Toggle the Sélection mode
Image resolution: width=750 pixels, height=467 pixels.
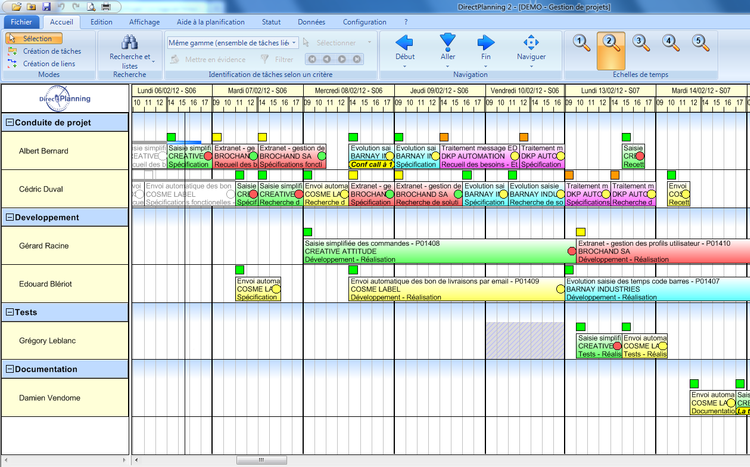(x=33, y=38)
